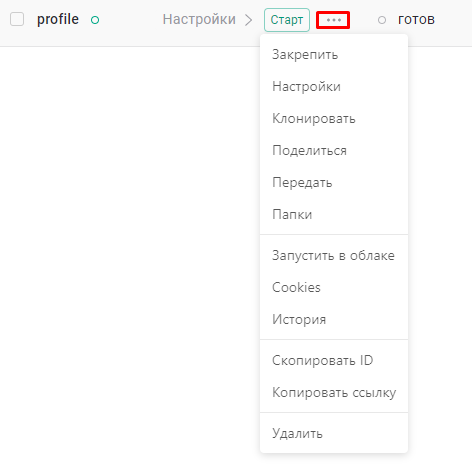The width and height of the screenshot is (472, 465).
Task: Start the profile with Старт button
Action: pos(287,20)
